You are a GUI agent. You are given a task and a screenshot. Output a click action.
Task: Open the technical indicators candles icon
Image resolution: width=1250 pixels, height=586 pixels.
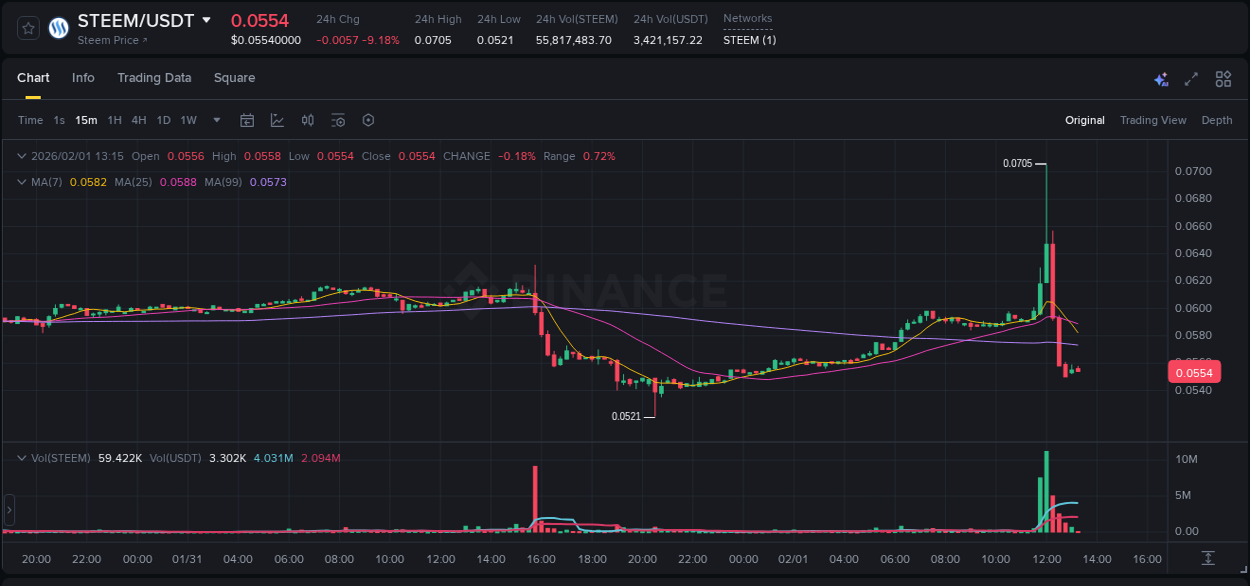tap(307, 120)
